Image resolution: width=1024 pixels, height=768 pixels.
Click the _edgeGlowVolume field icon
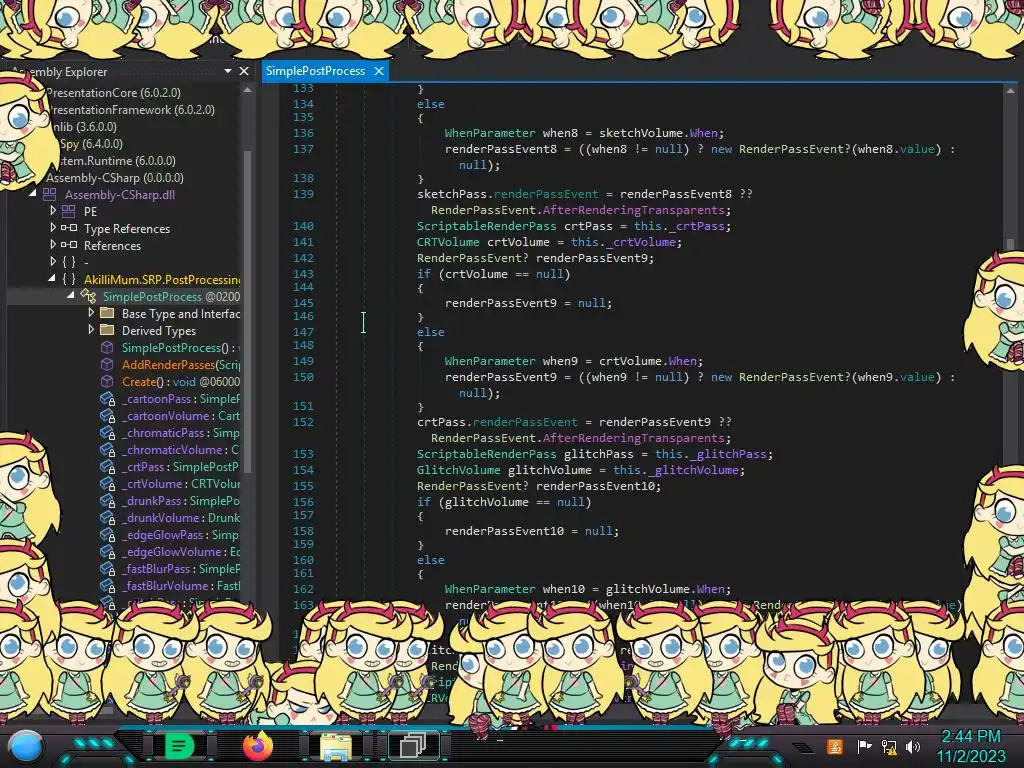[x=108, y=551]
